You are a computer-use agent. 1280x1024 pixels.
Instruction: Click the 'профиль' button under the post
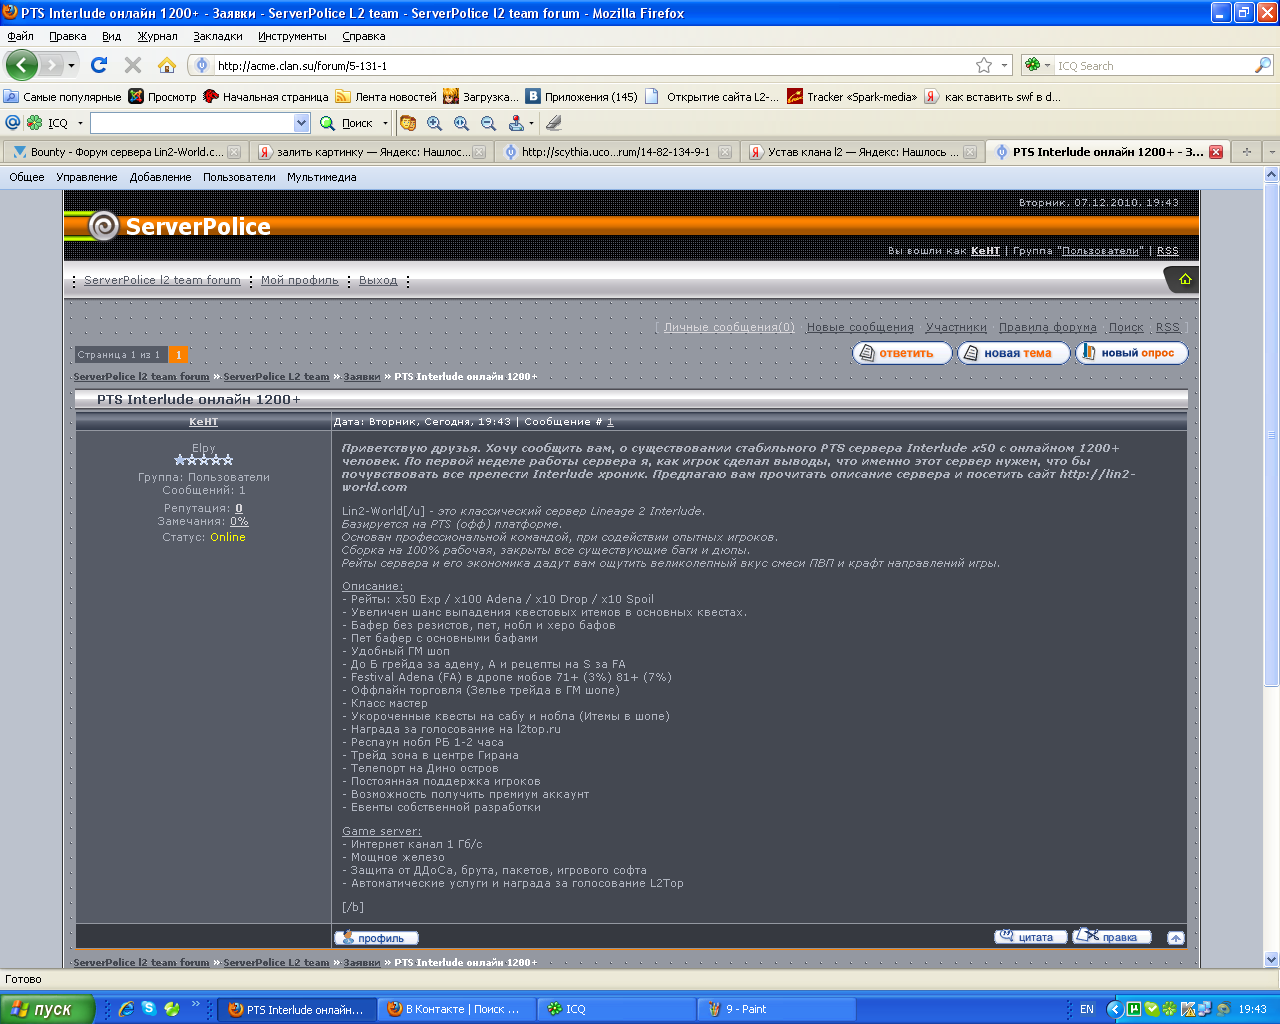(x=376, y=938)
